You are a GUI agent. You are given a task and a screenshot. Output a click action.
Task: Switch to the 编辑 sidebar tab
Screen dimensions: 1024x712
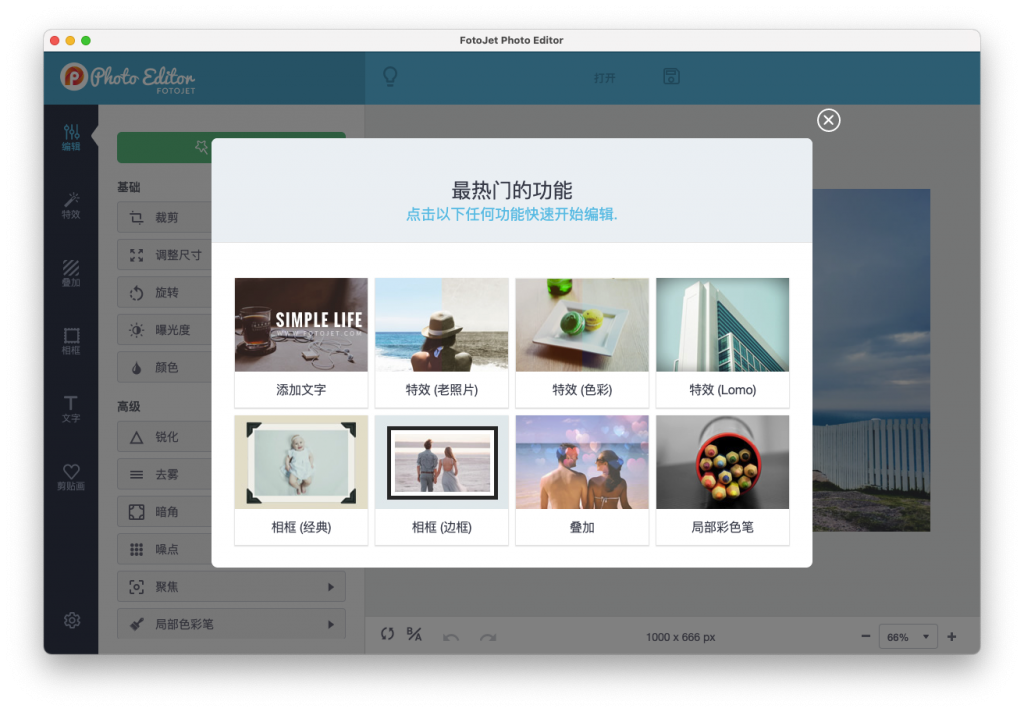point(71,137)
